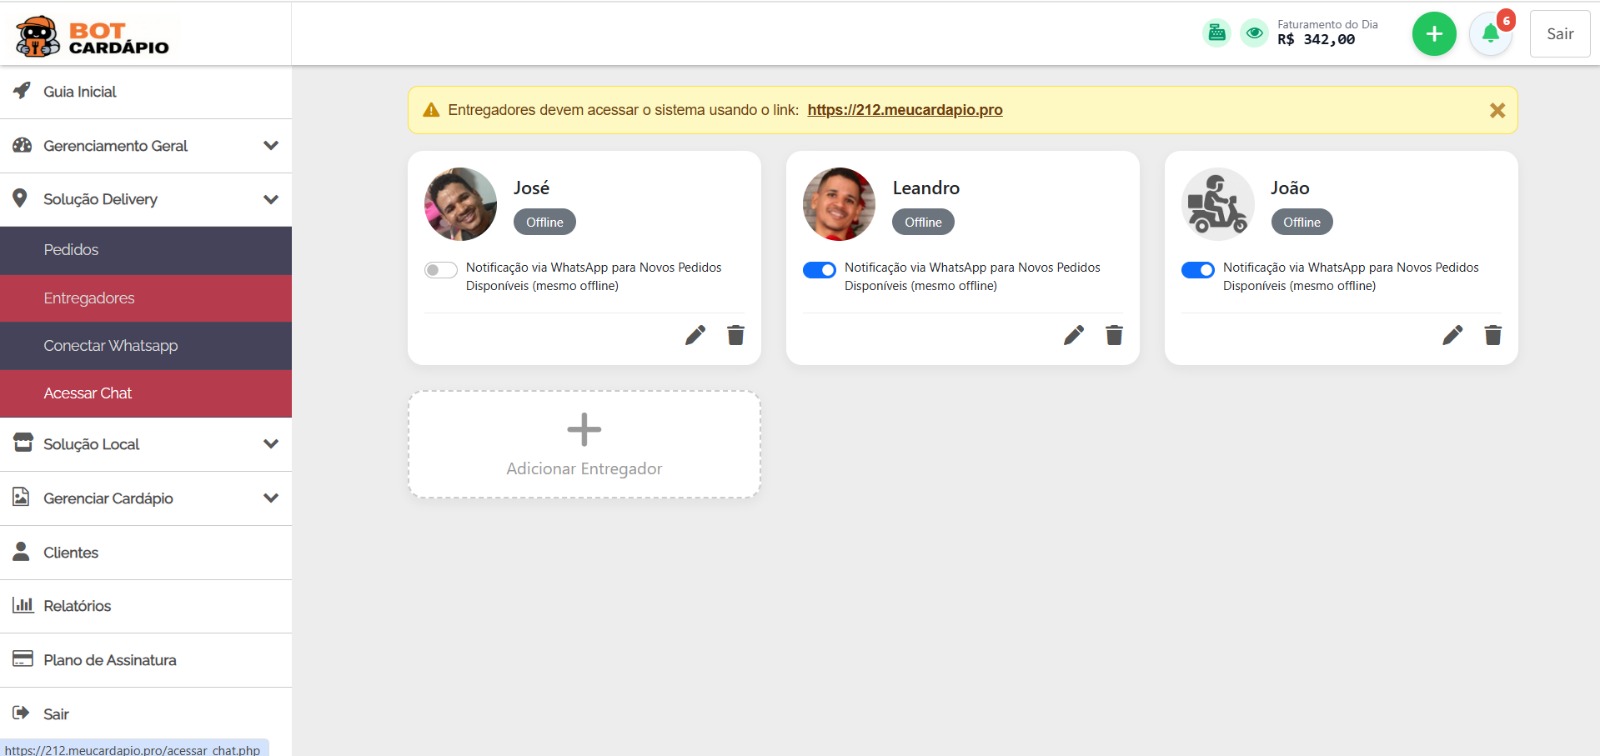The width and height of the screenshot is (1600, 756).
Task: Dismiss the yellow warning banner
Action: 1497,110
